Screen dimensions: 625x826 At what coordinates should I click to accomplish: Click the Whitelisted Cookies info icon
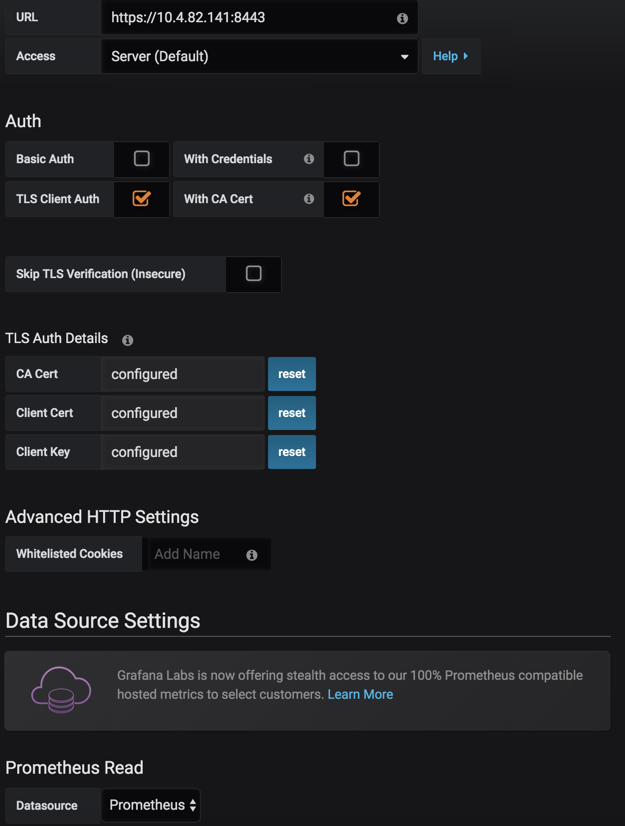coord(252,555)
